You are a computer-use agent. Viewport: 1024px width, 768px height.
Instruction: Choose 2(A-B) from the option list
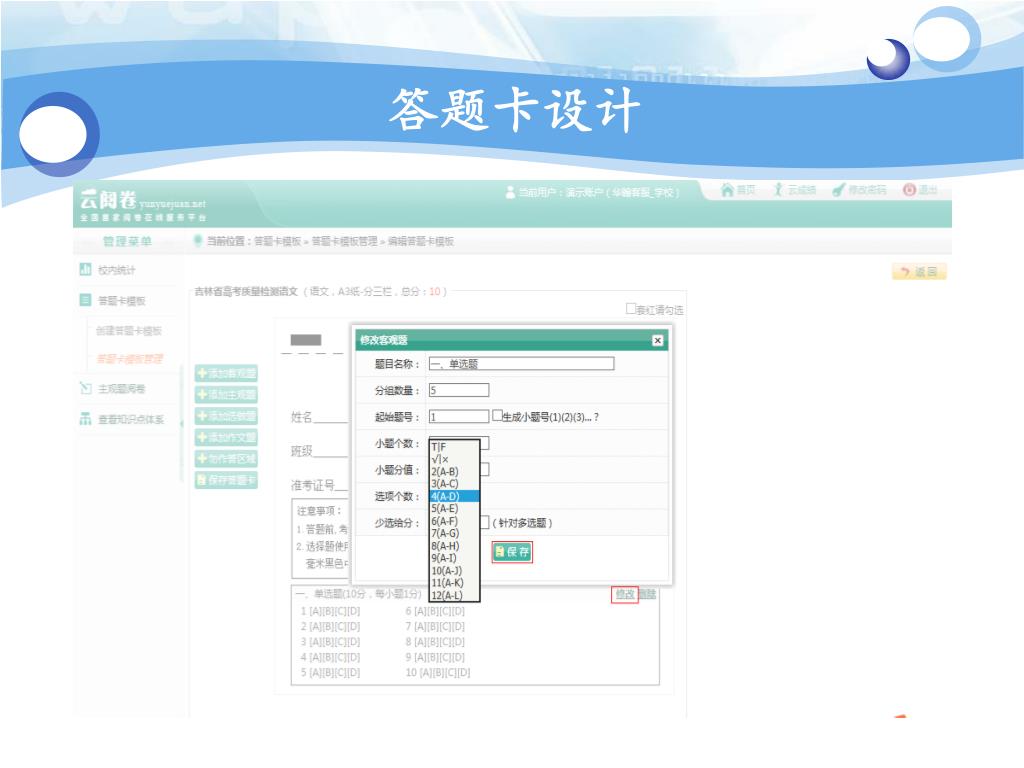454,472
